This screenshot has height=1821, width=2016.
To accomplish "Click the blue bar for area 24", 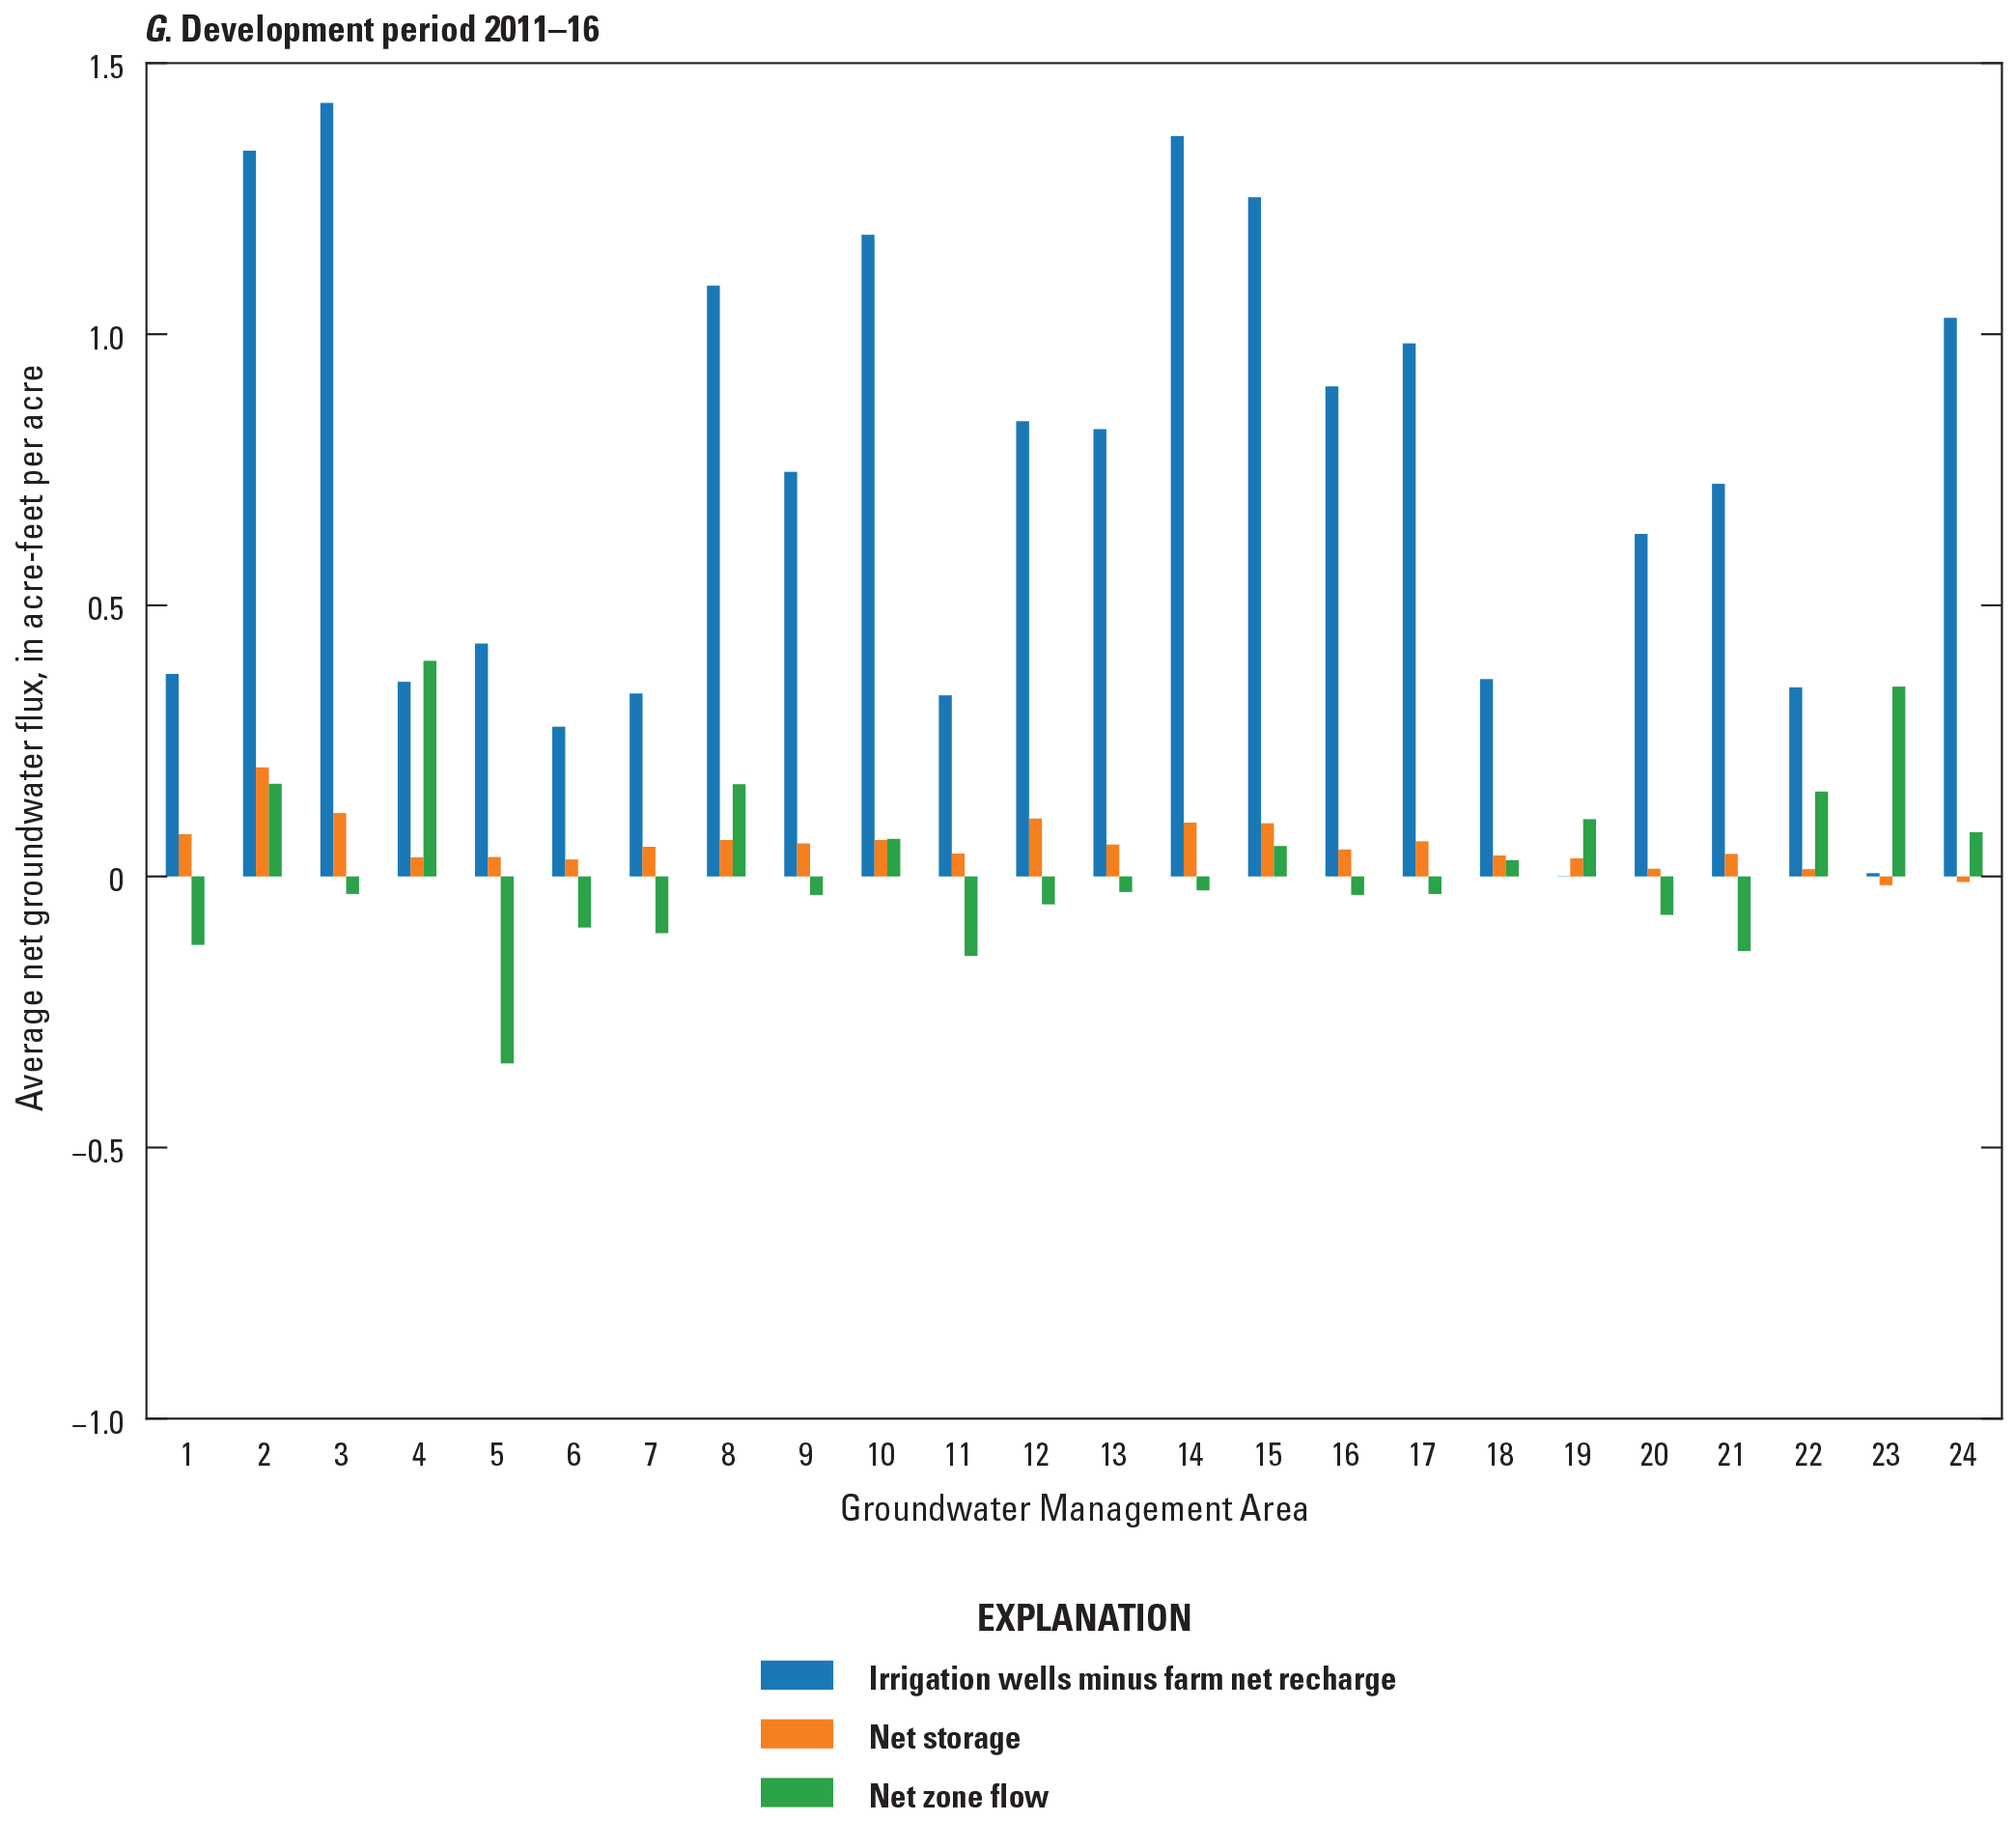I will pos(1950,597).
